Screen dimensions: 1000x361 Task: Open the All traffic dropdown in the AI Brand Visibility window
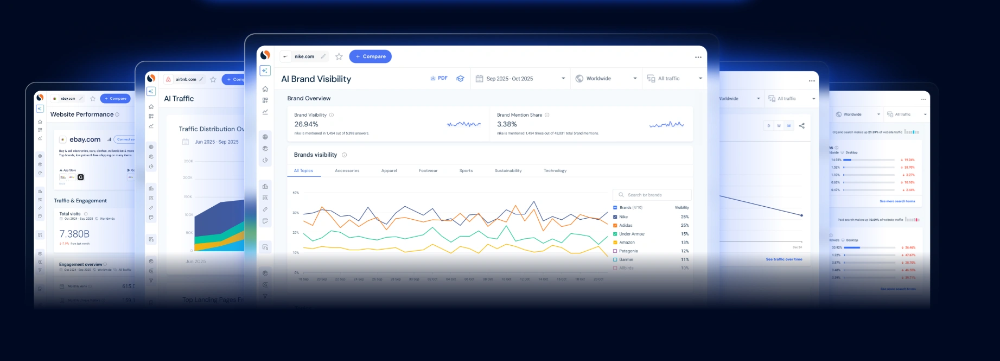click(675, 78)
